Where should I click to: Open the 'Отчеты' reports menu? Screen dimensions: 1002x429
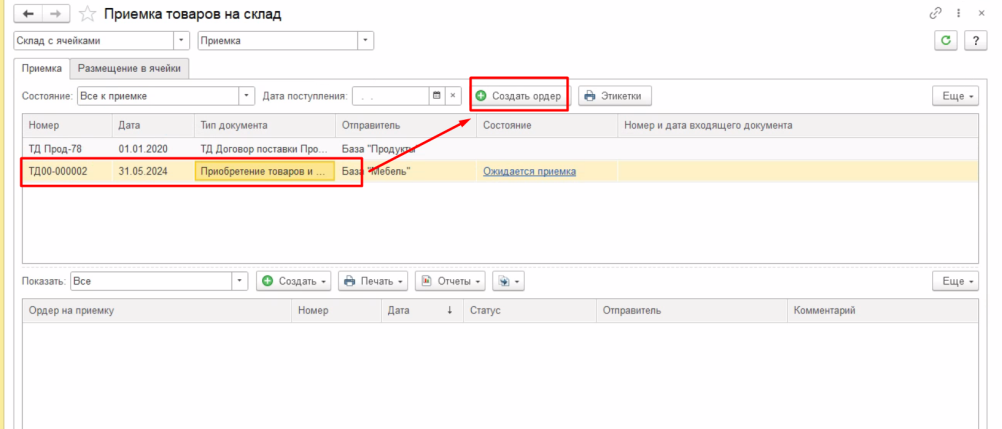point(451,282)
